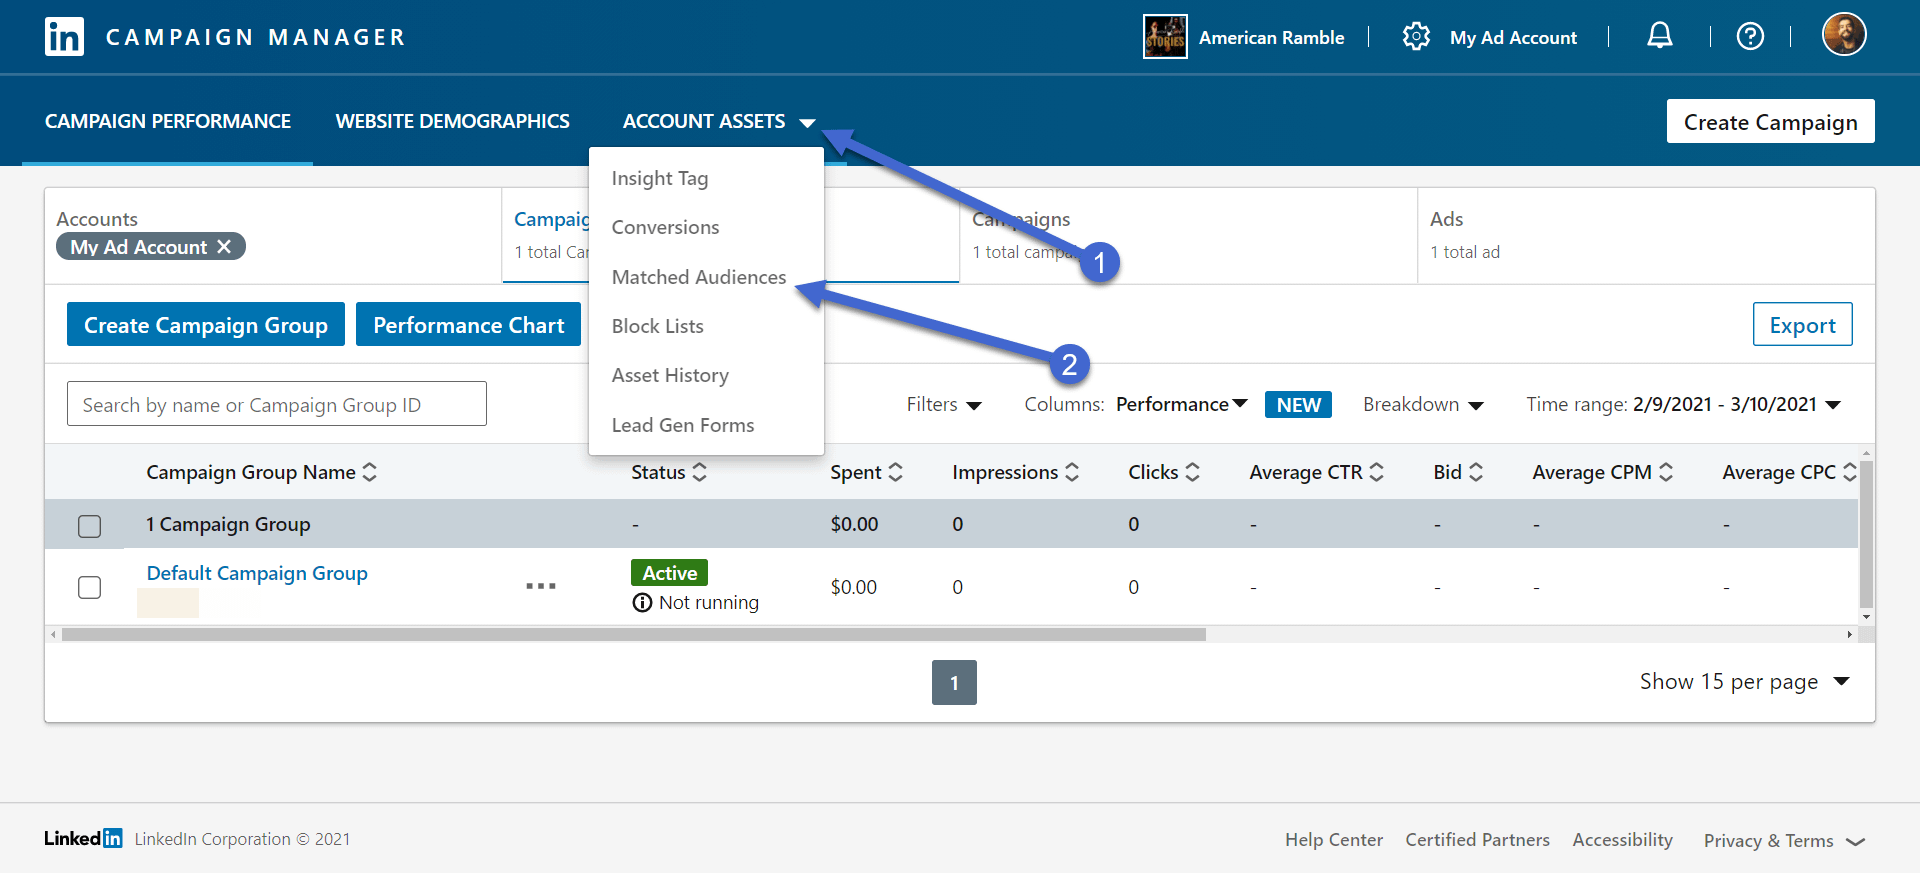The width and height of the screenshot is (1920, 873).
Task: Click the Create Campaign button
Action: pos(1770,121)
